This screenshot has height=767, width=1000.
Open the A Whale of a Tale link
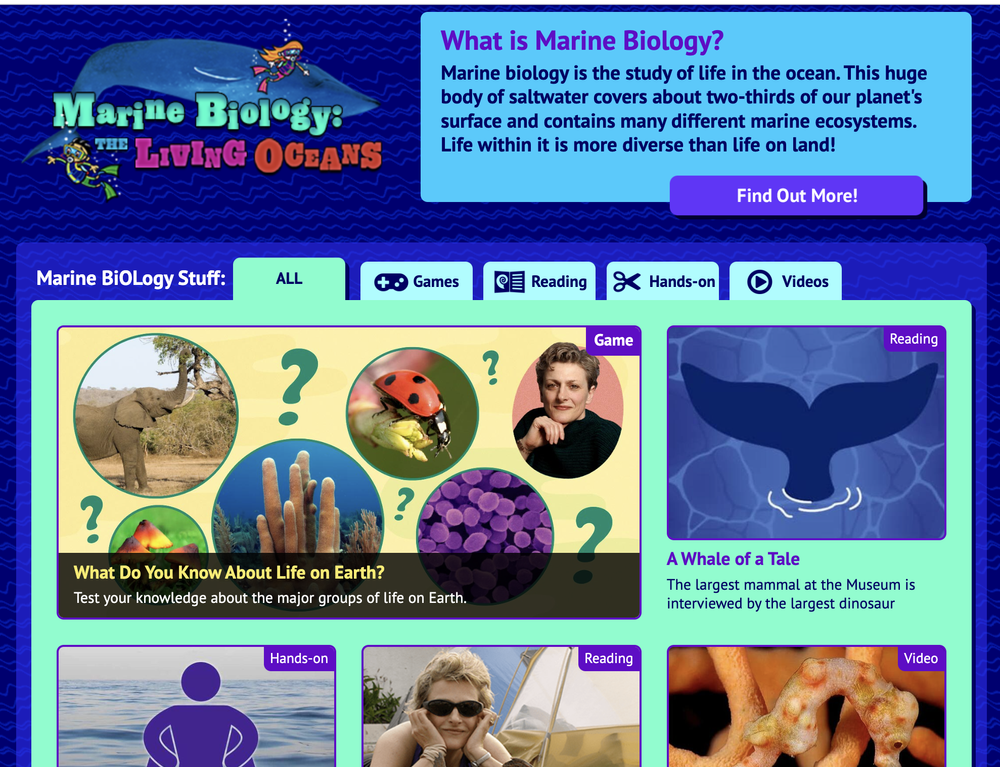coord(733,559)
